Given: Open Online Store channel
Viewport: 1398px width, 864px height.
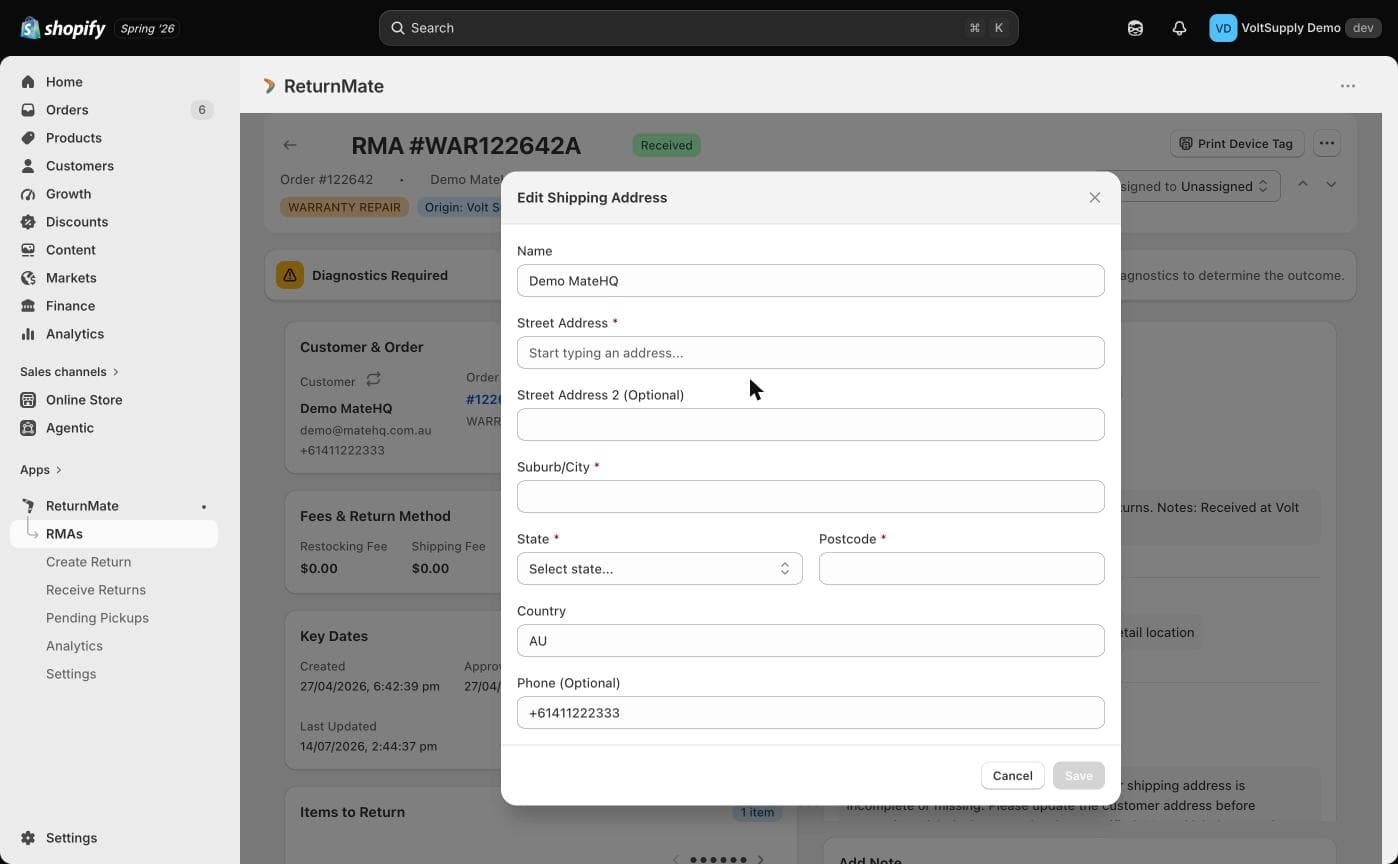Looking at the screenshot, I should pyautogui.click(x=84, y=400).
